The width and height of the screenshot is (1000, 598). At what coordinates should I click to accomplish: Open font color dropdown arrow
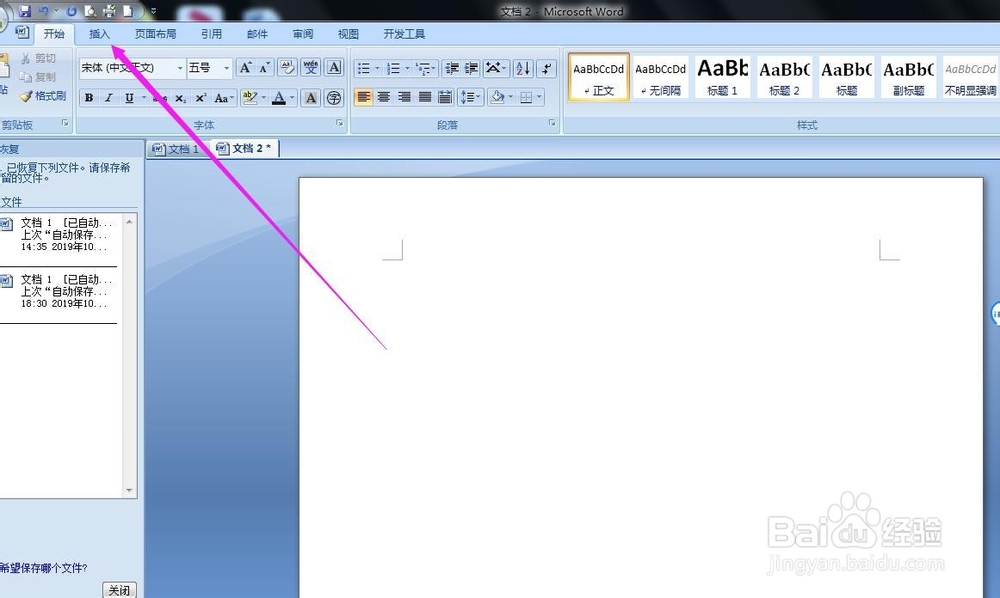[x=293, y=98]
